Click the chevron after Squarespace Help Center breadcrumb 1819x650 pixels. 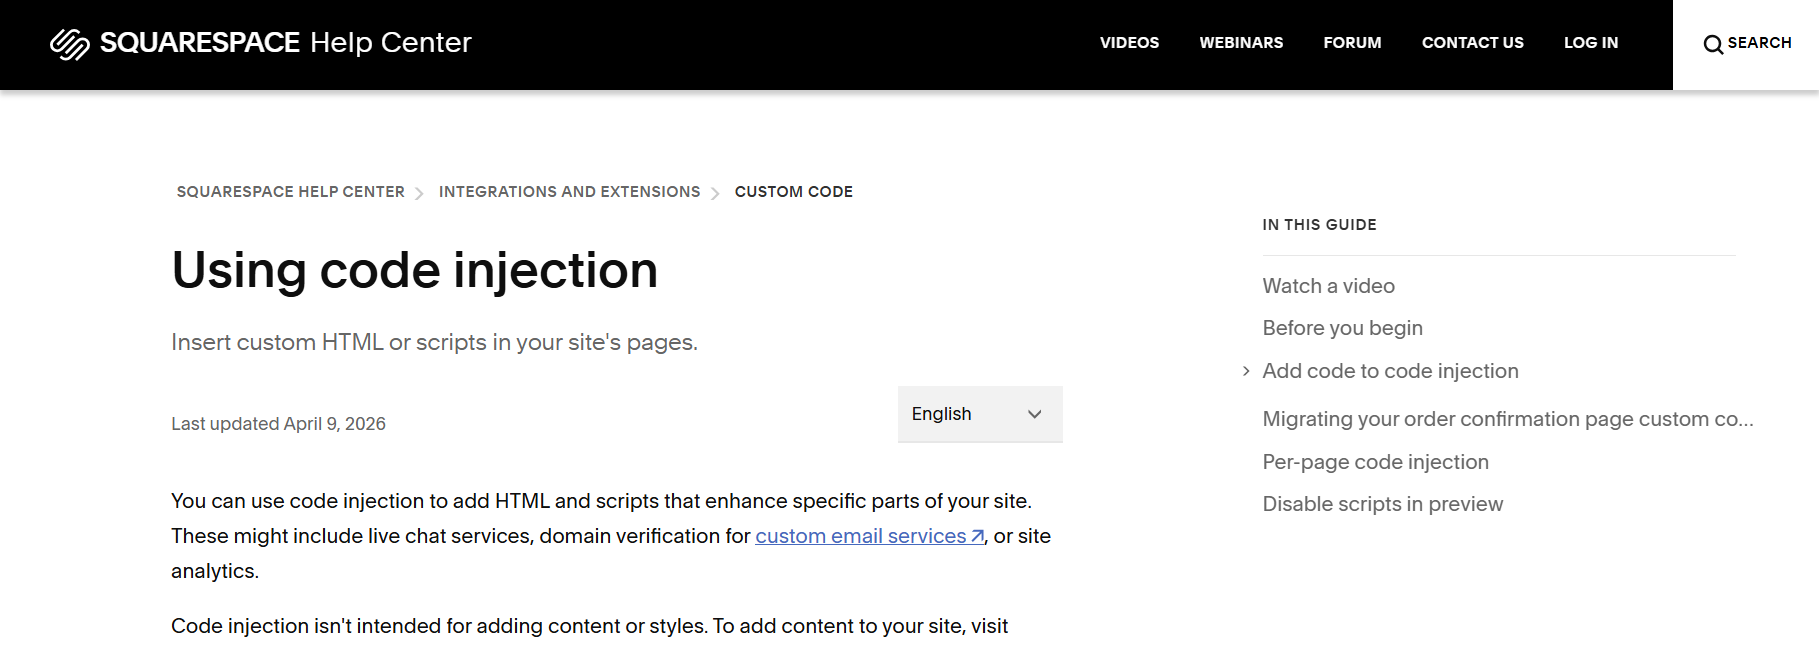(419, 193)
